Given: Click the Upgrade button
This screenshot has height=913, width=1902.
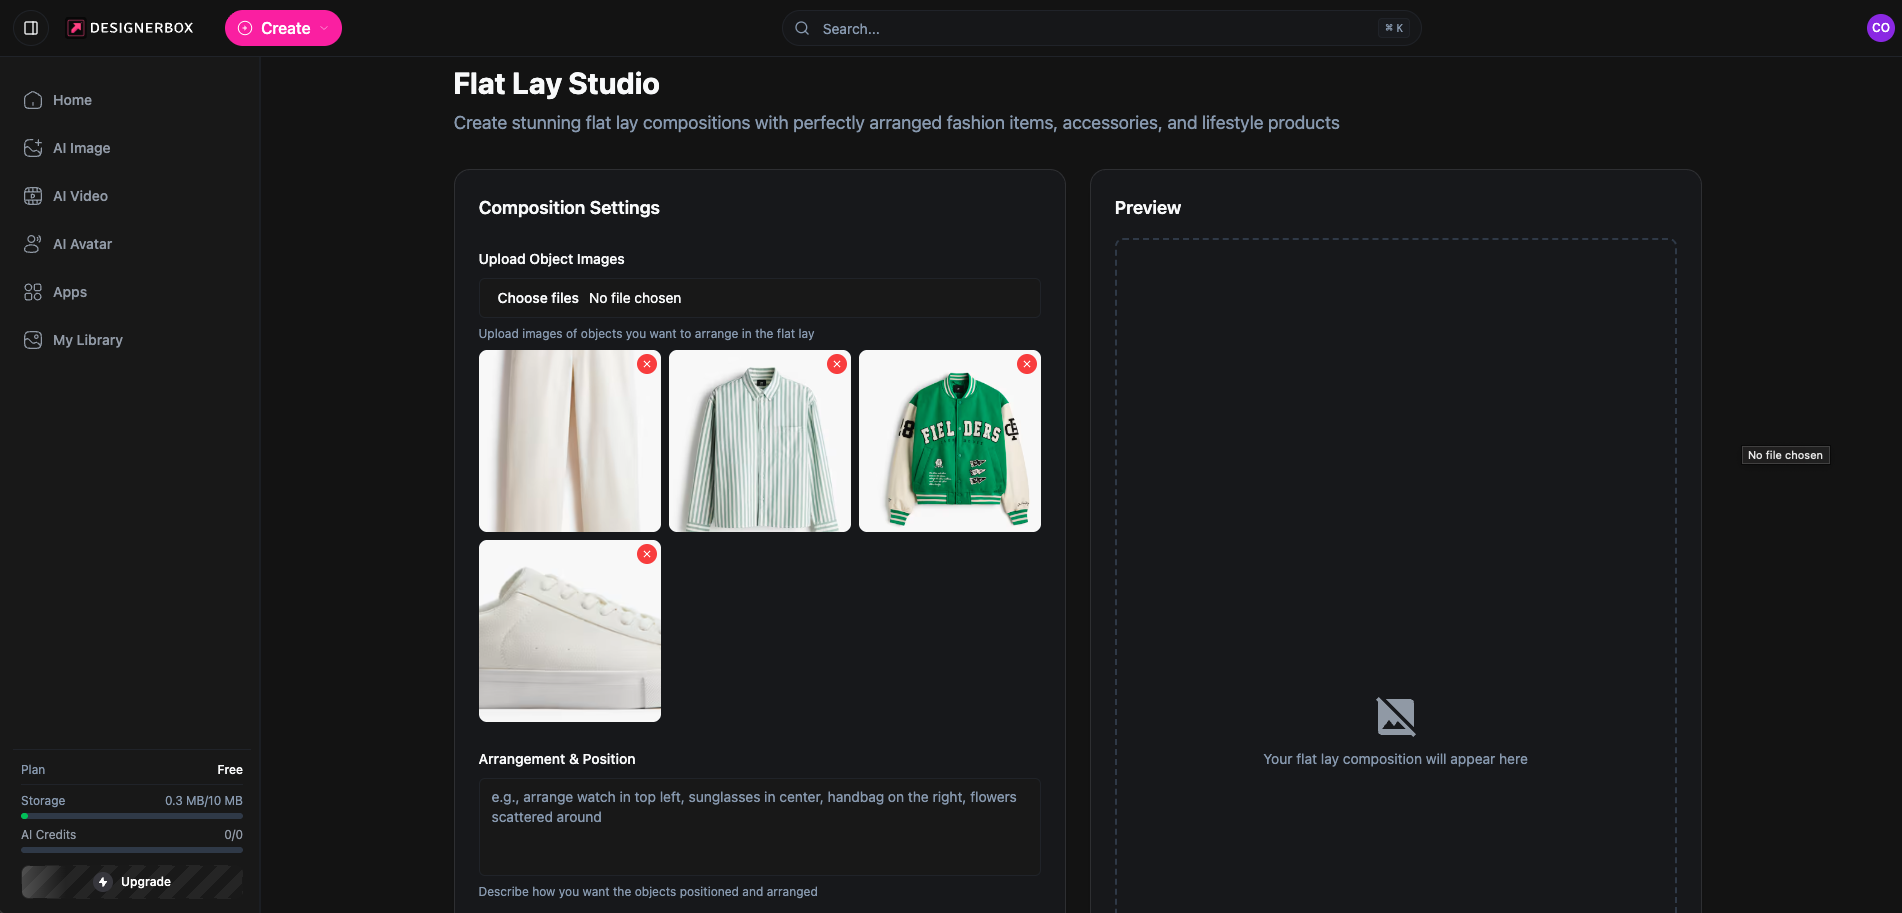Looking at the screenshot, I should 132,882.
